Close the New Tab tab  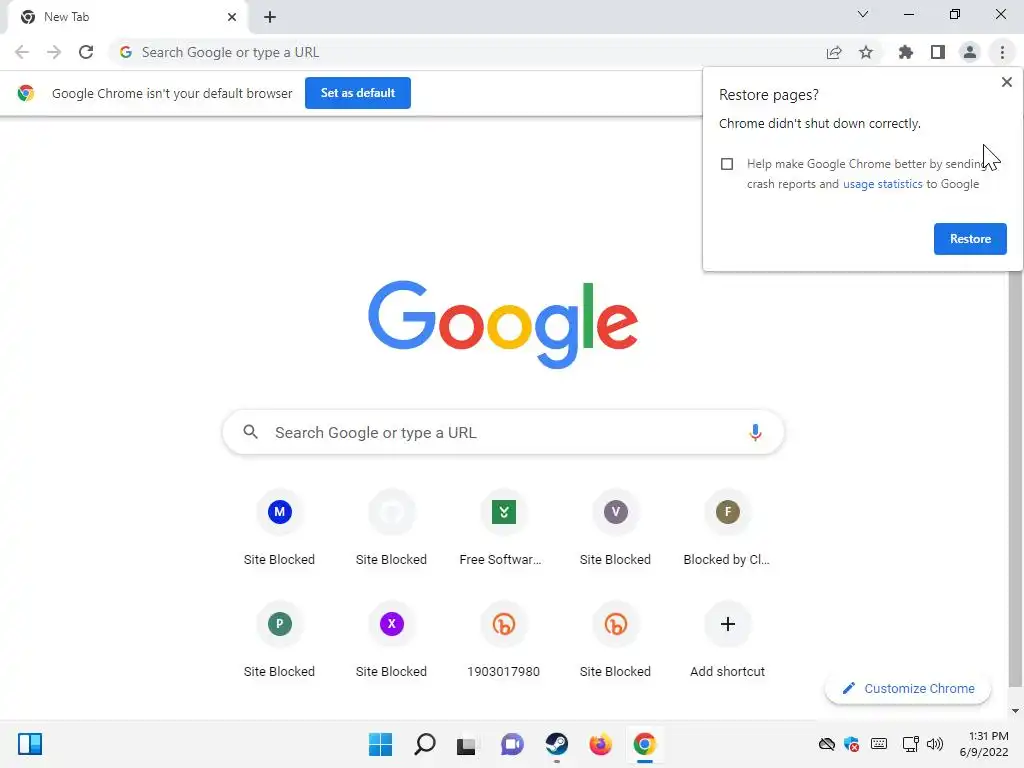click(232, 17)
